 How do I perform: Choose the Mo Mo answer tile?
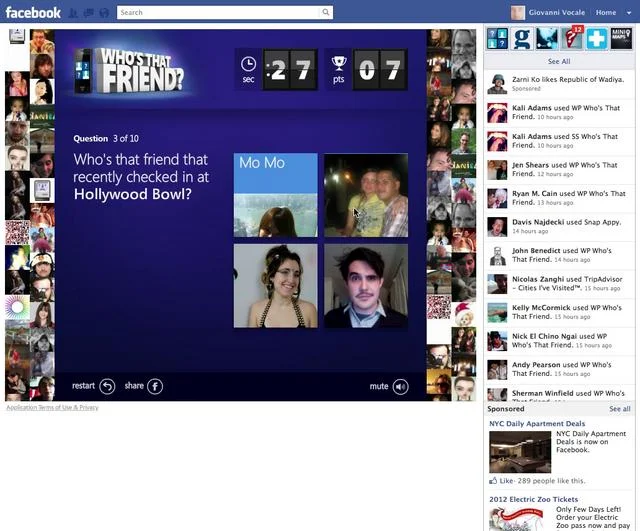[276, 195]
